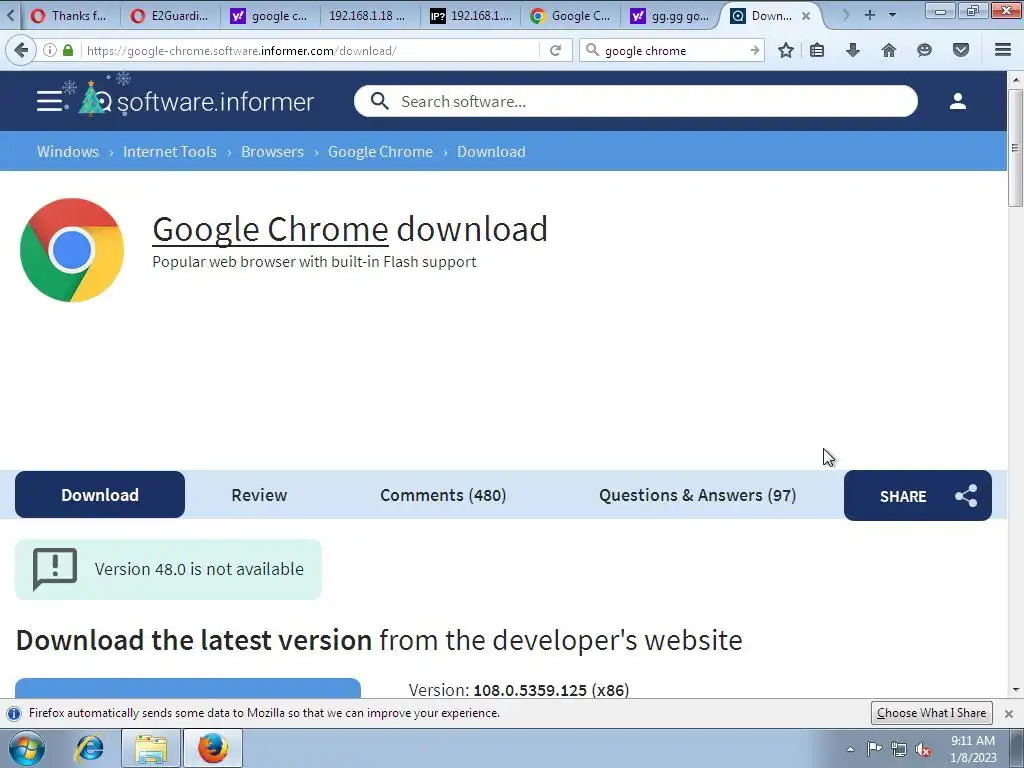Click the network tray icon

[899, 750]
